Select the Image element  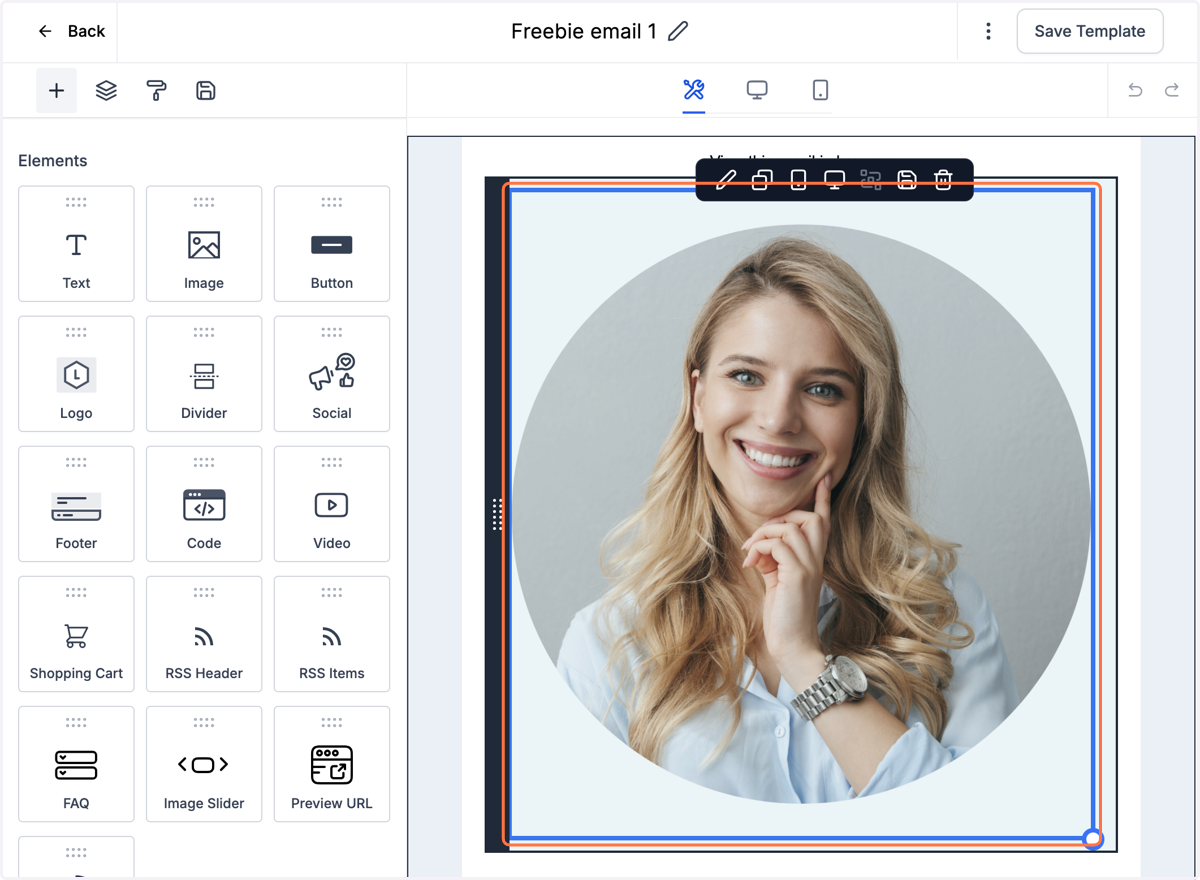(x=204, y=244)
